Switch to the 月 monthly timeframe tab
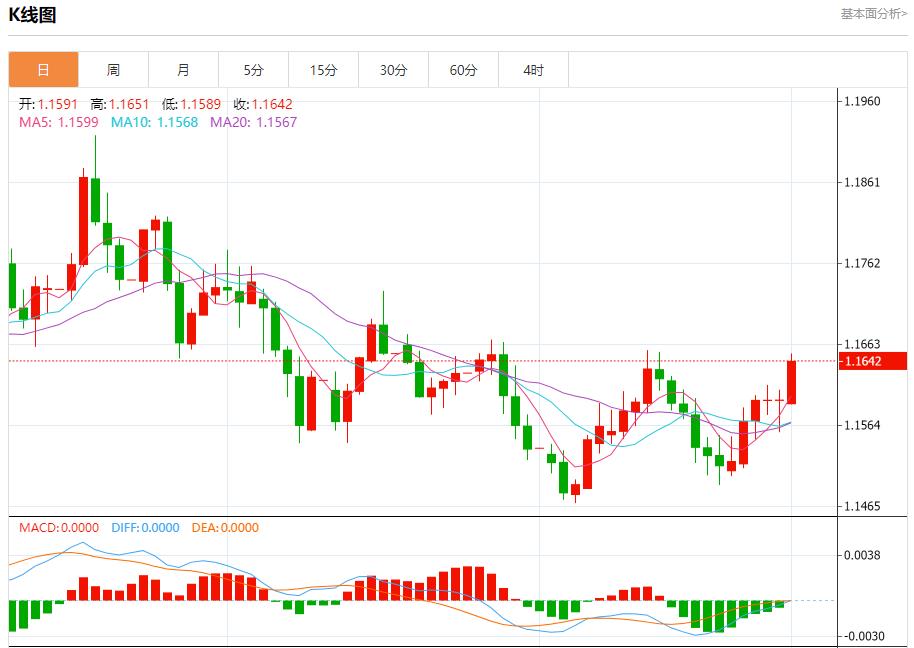Viewport: 914px width, 648px height. click(x=184, y=69)
